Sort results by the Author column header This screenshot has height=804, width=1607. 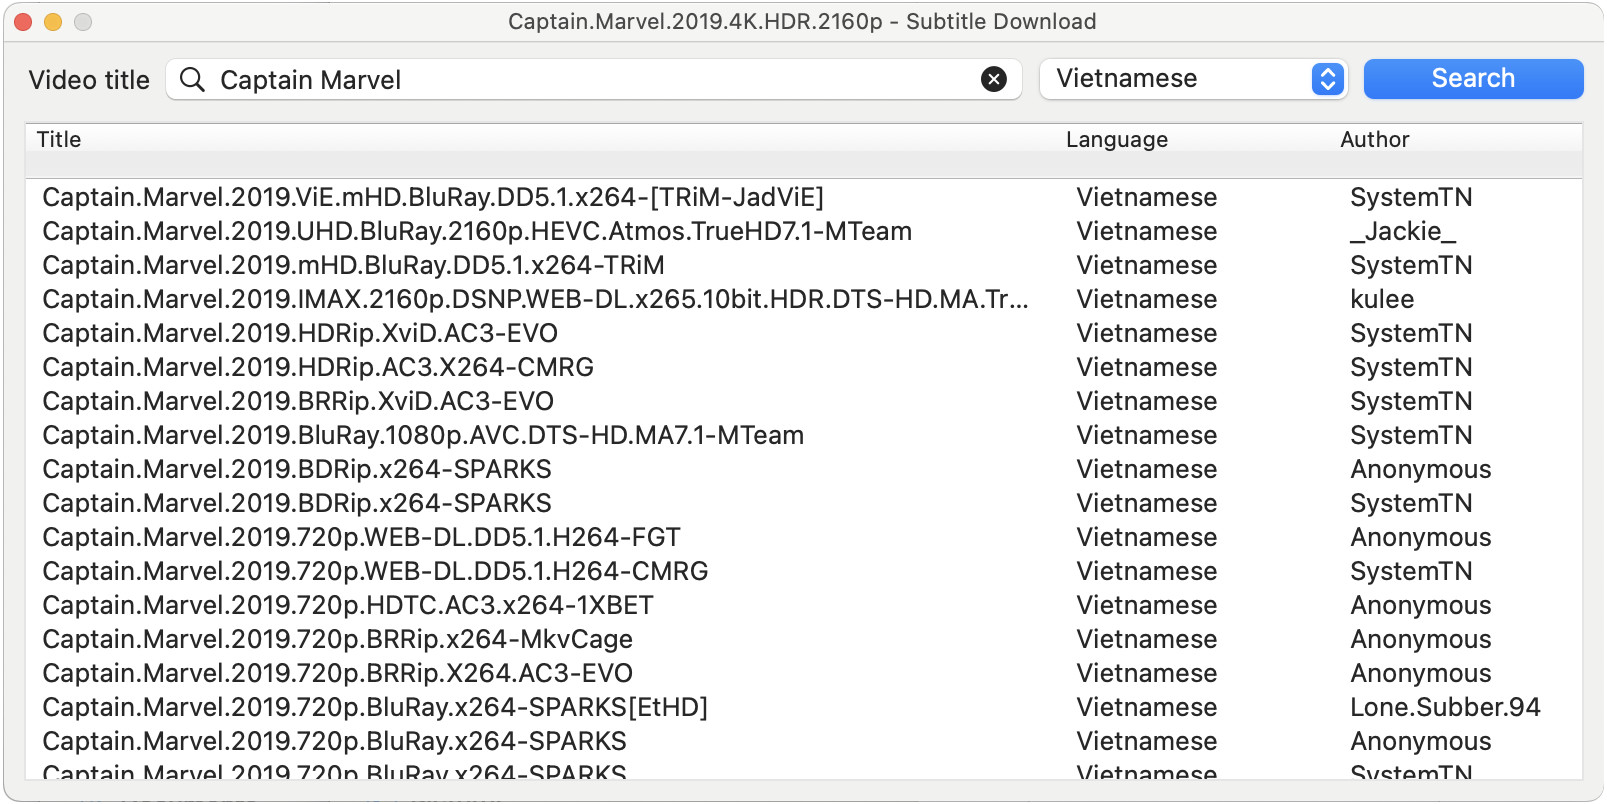click(x=1374, y=140)
